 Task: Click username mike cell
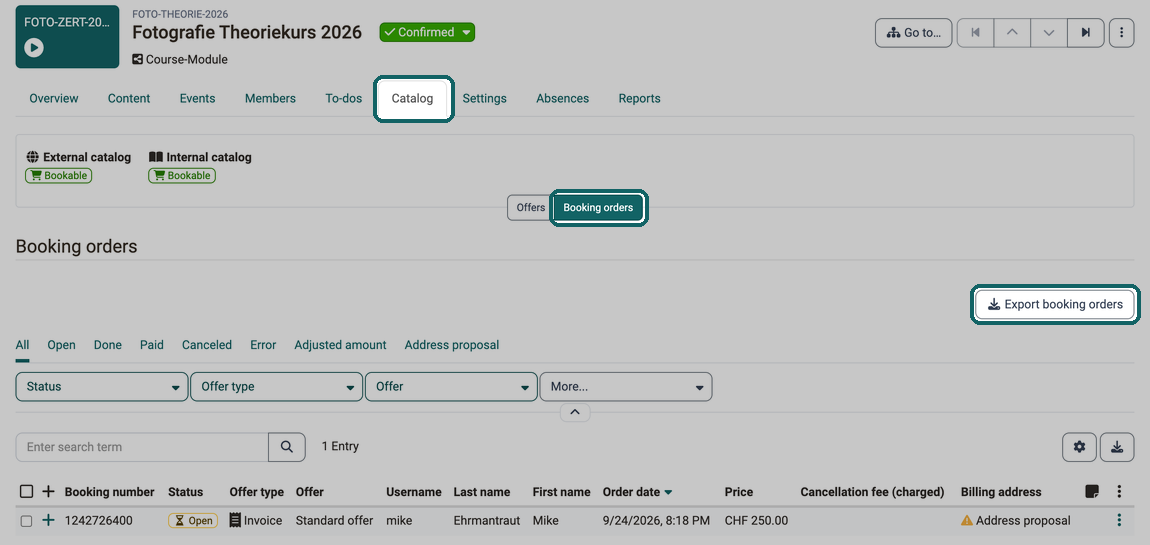point(399,521)
